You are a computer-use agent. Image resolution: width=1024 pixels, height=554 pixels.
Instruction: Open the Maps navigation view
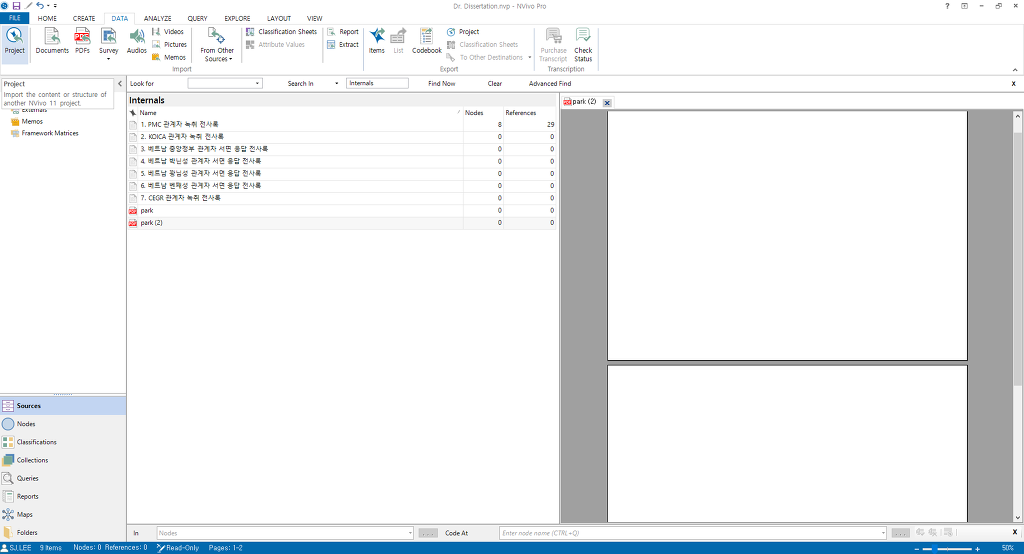[x=63, y=515]
